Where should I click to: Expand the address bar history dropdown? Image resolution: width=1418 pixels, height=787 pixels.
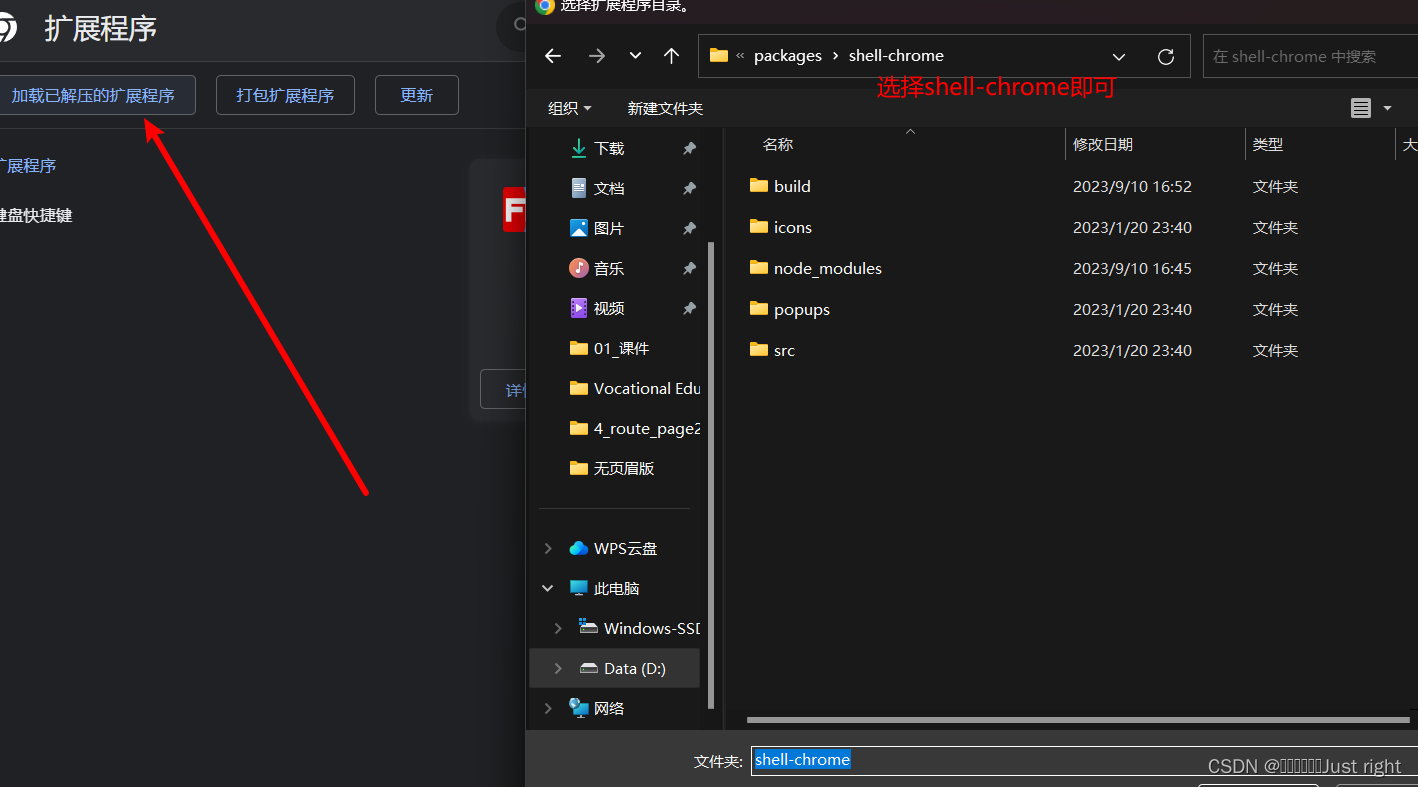[1119, 56]
